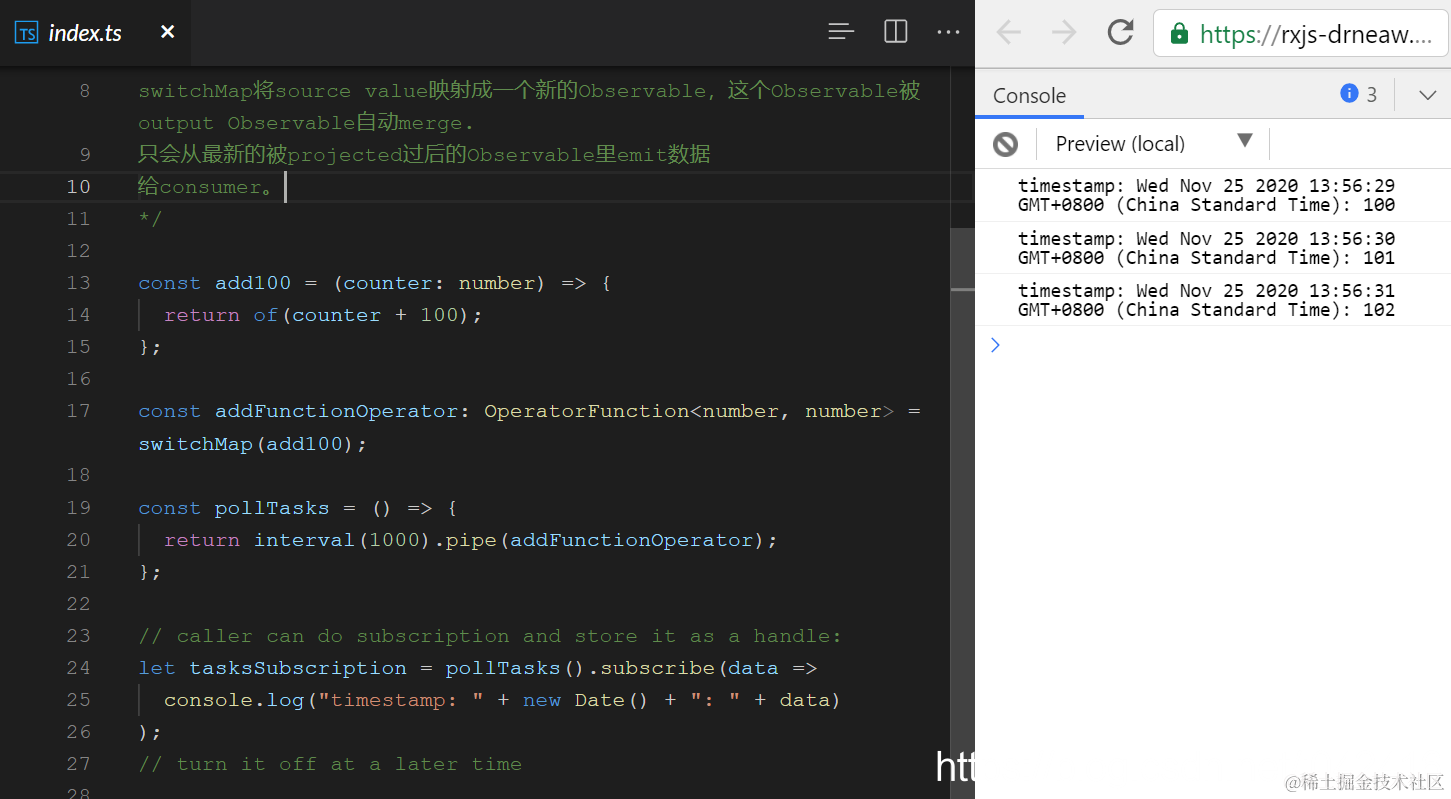Click the TypeScript file icon on index.ts tab
1451x799 pixels.
click(x=26, y=33)
